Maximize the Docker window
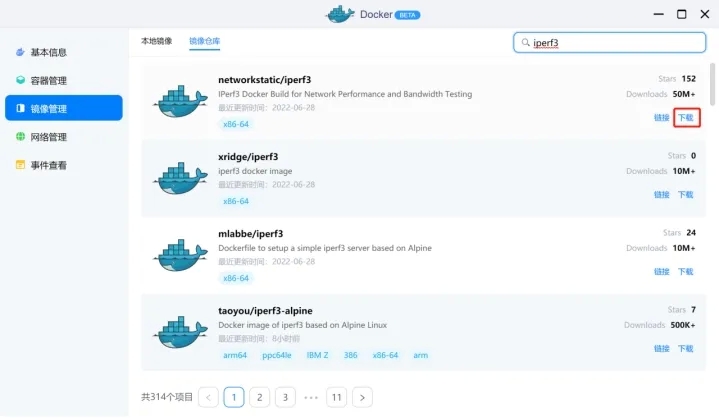719x418 pixels. [x=682, y=14]
